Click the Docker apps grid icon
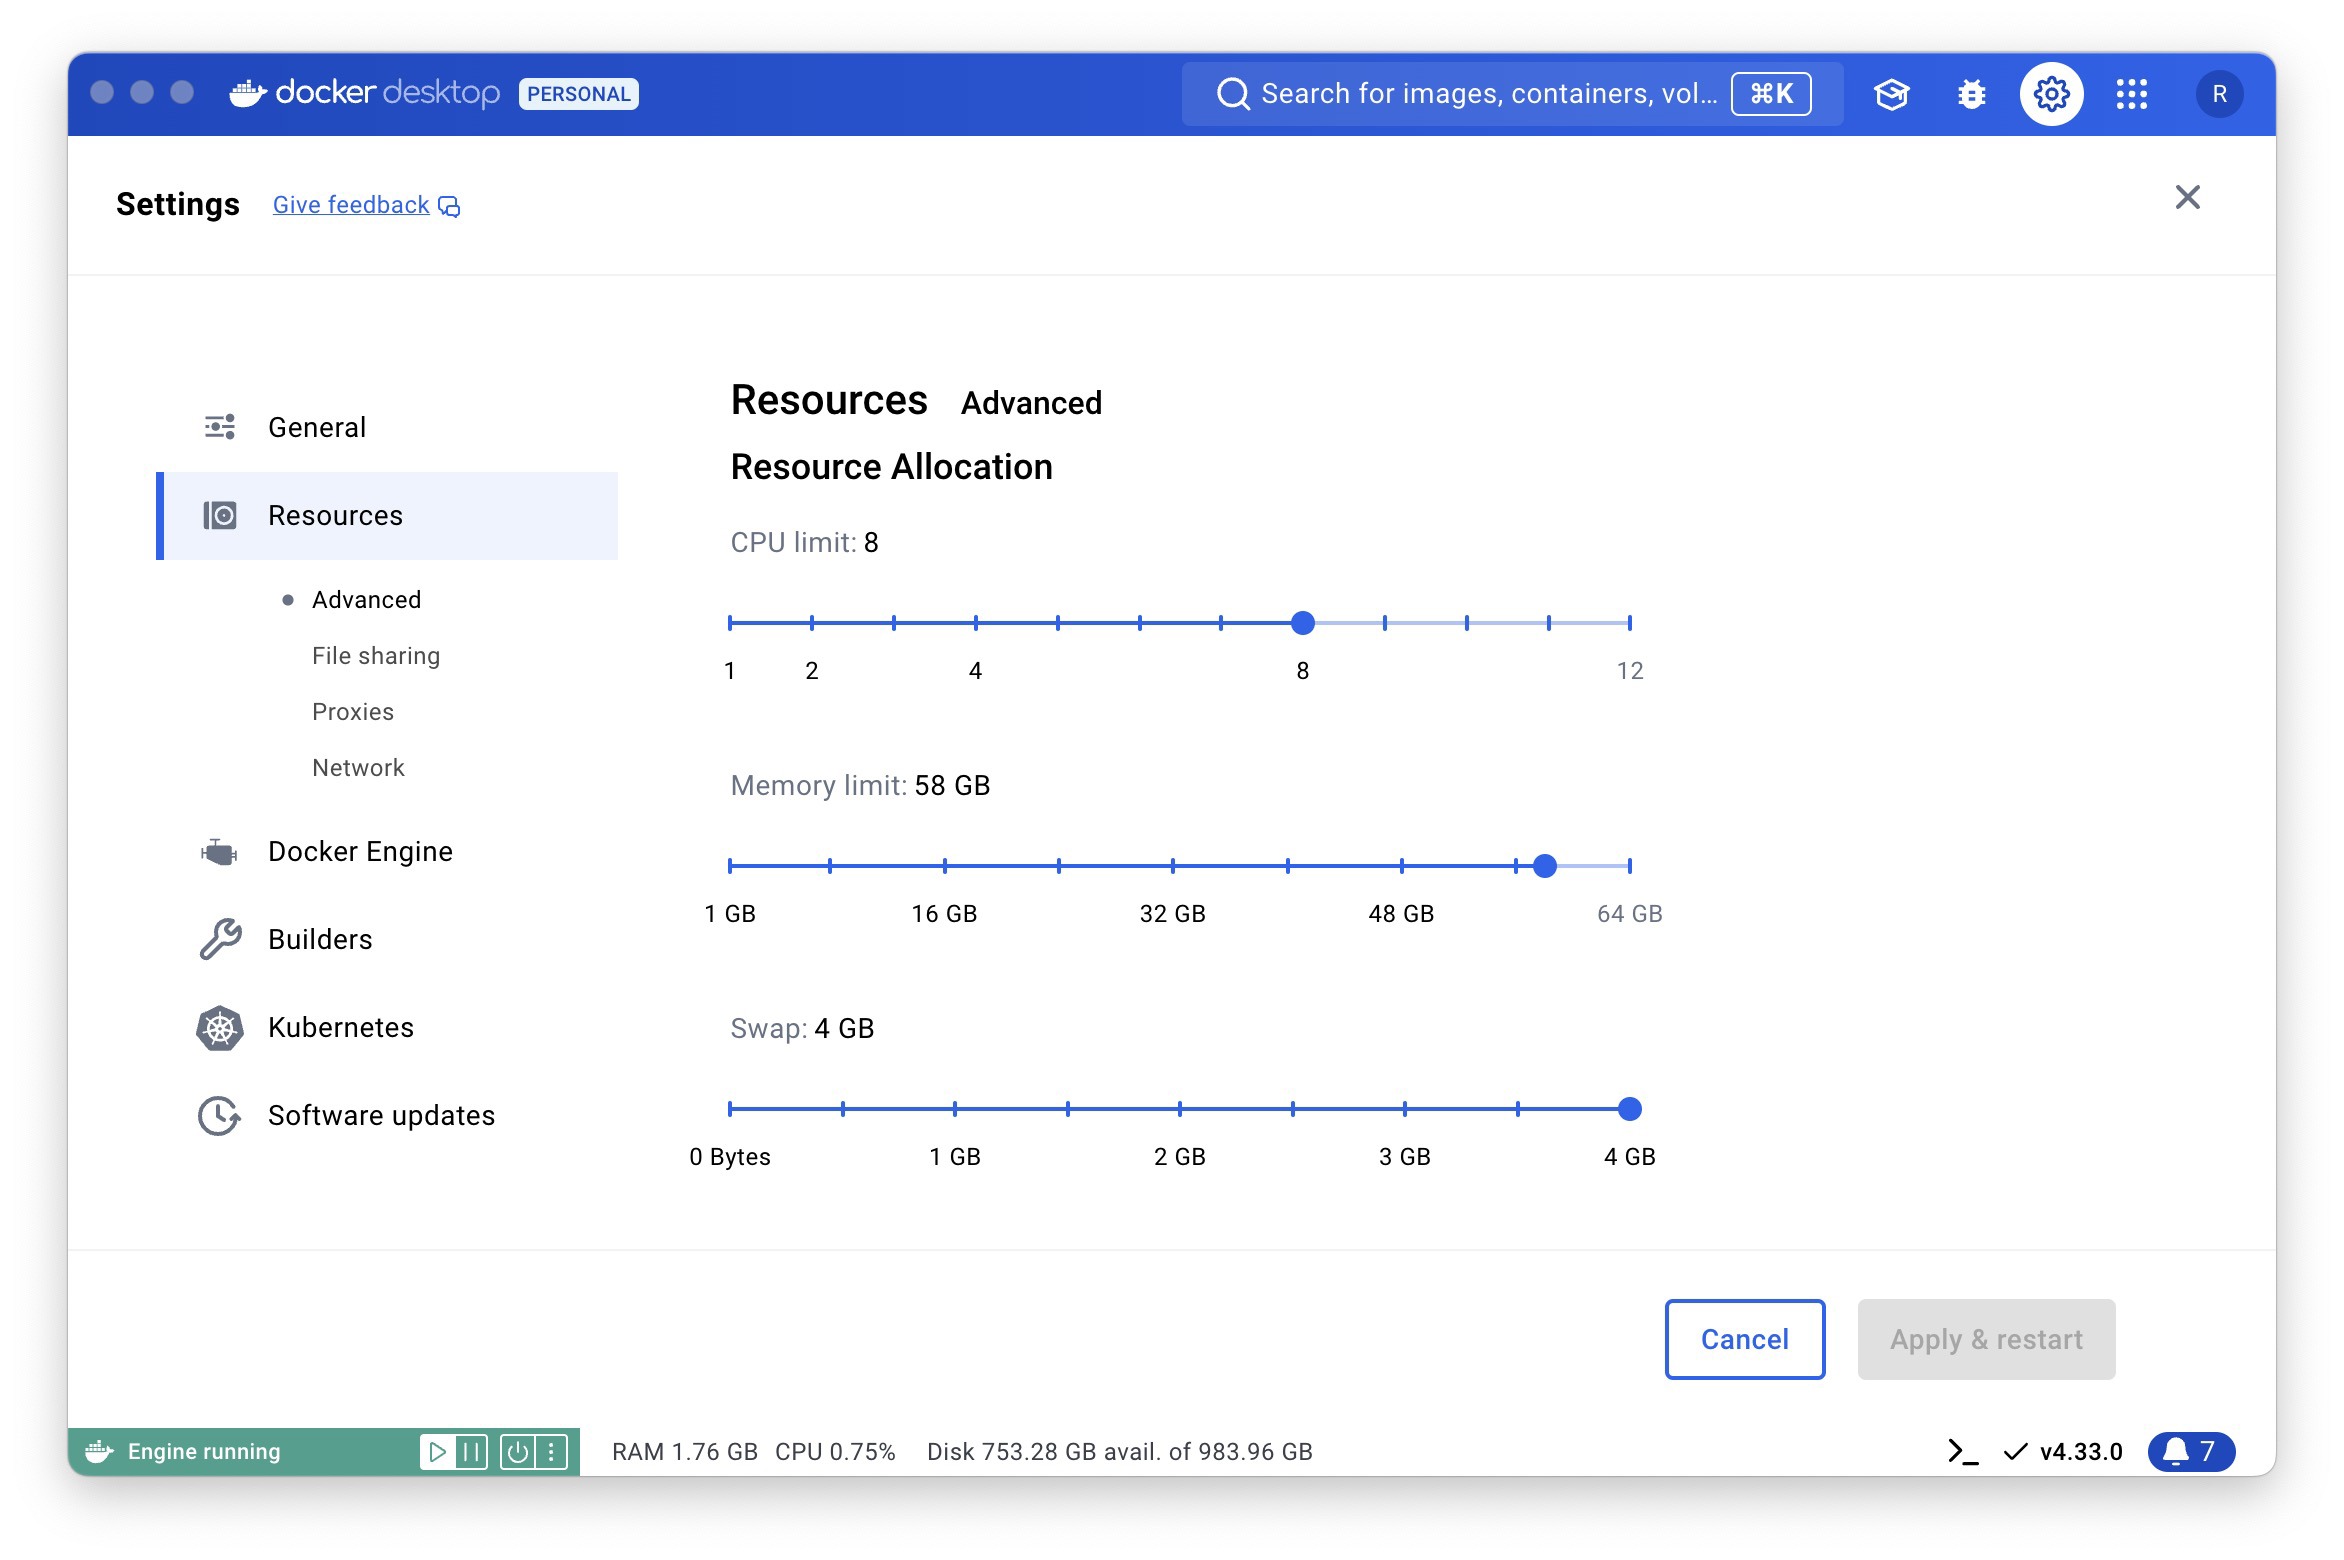The width and height of the screenshot is (2344, 1560). 2130,92
